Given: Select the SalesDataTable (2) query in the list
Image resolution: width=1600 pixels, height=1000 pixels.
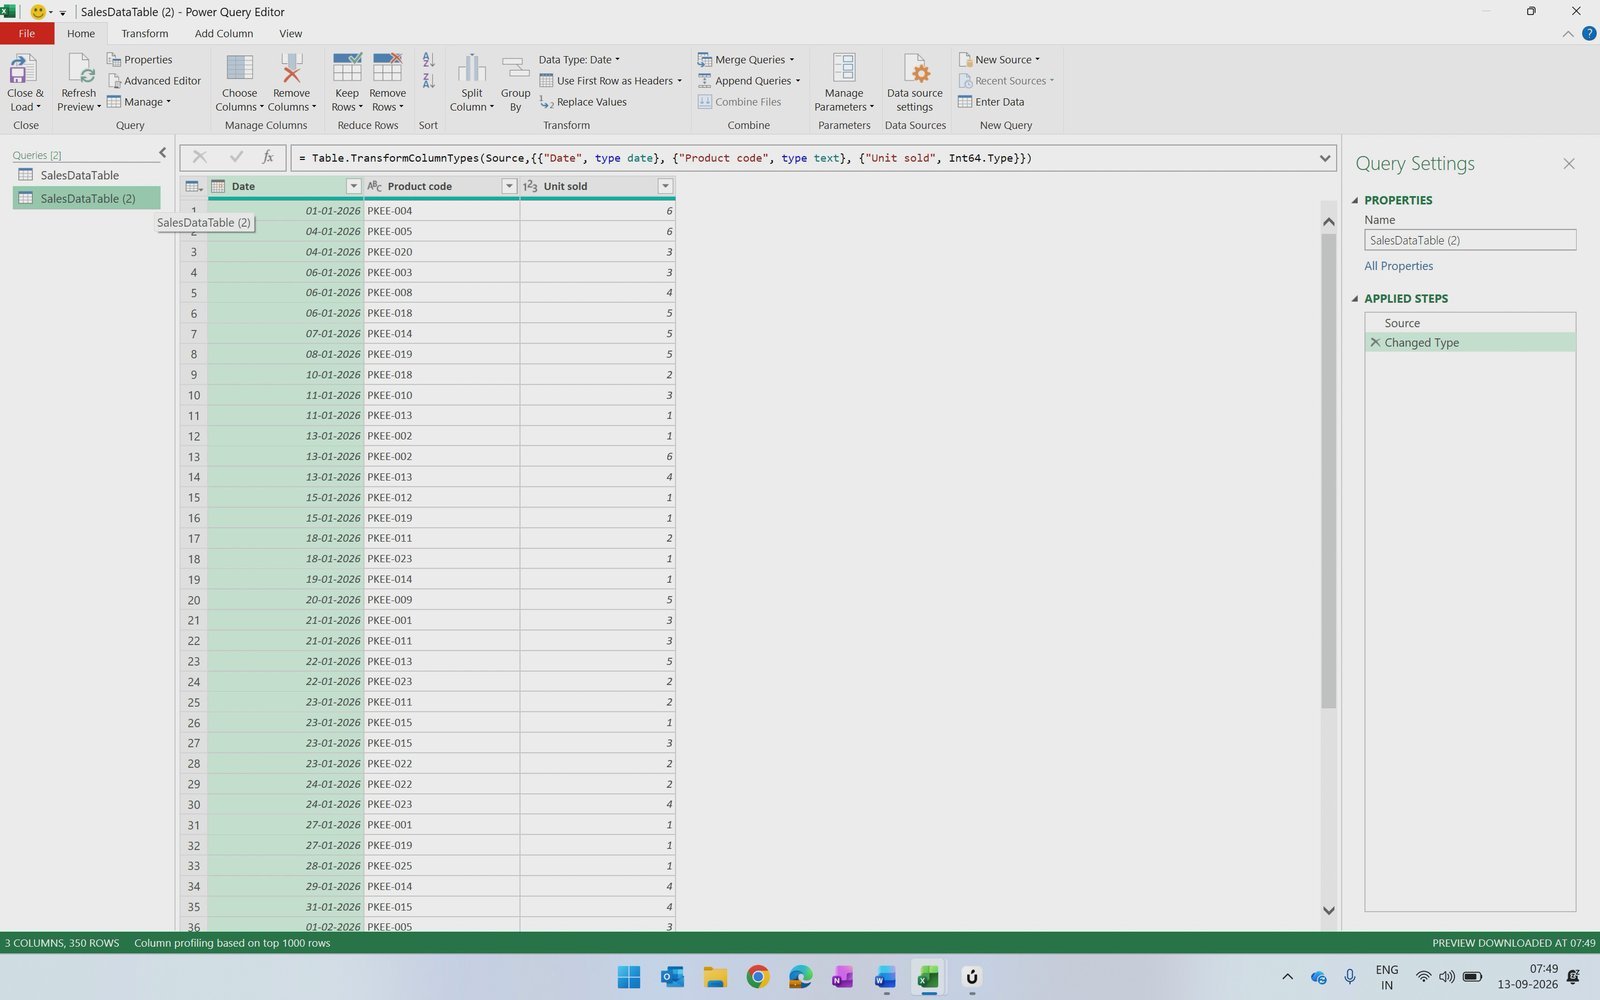Looking at the screenshot, I should point(86,198).
